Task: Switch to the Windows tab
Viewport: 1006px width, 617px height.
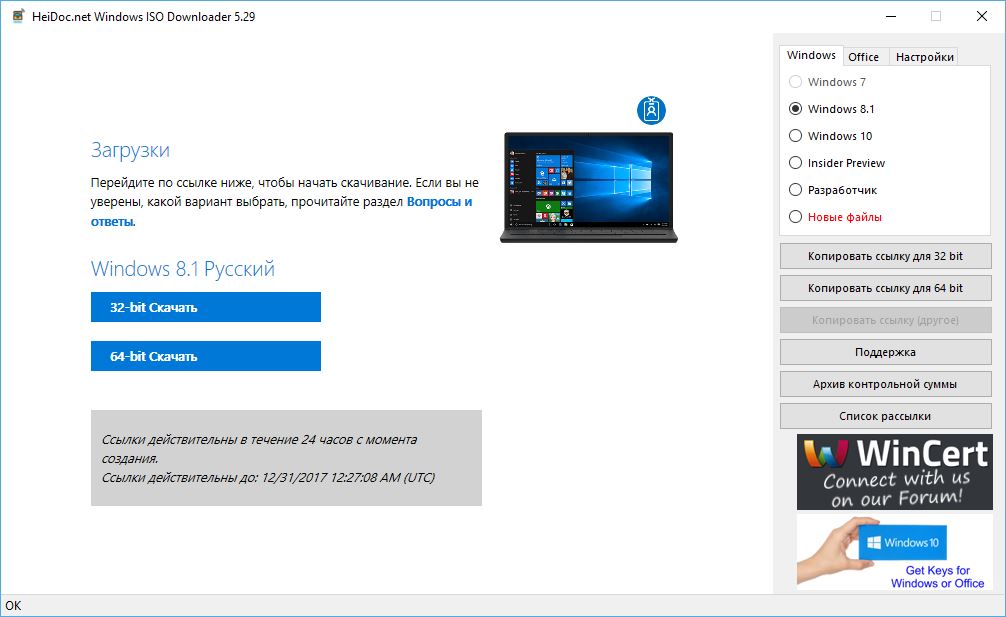Action: click(811, 56)
